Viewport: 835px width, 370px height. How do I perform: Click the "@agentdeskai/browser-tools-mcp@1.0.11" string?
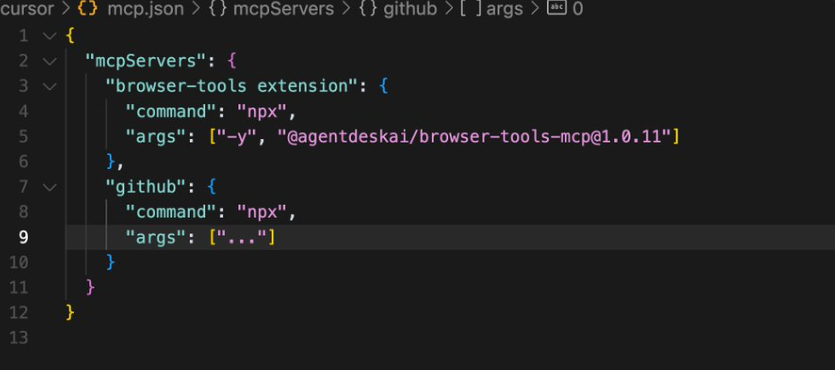click(474, 137)
